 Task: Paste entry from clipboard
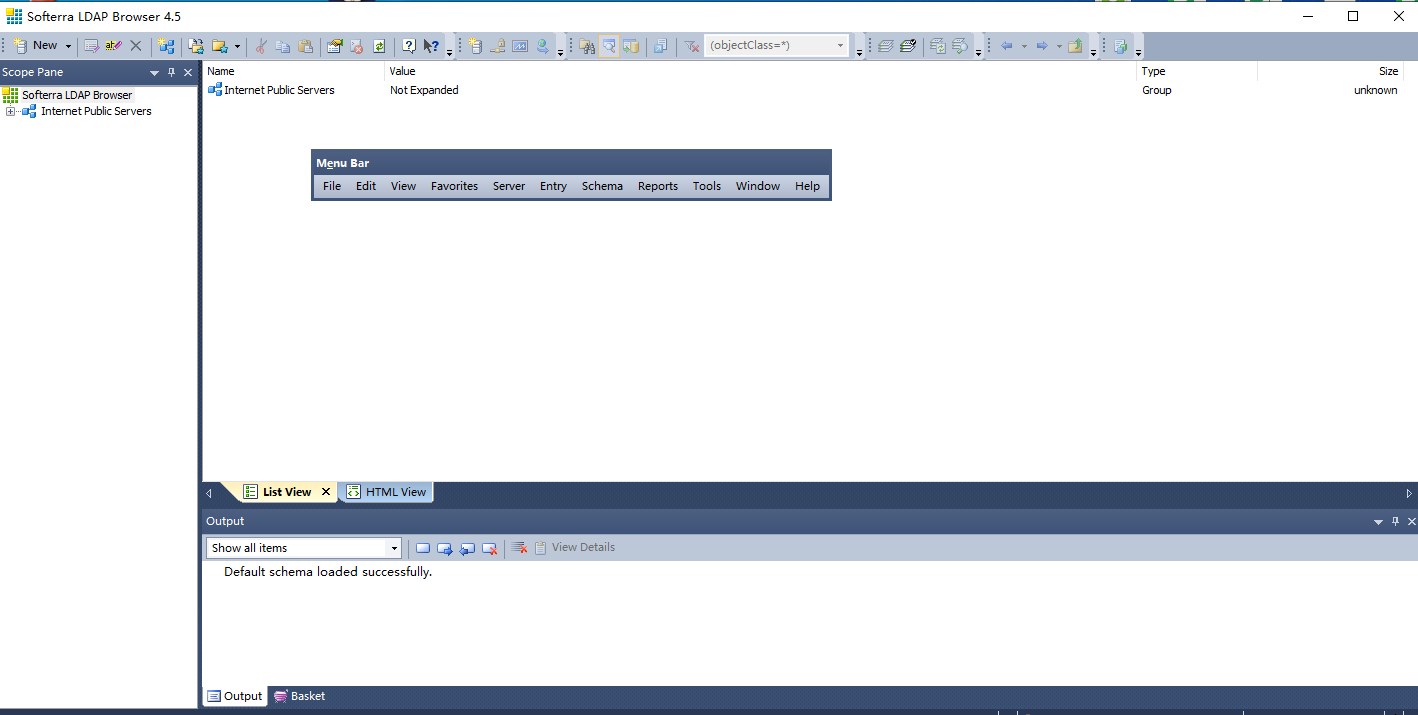coord(307,46)
